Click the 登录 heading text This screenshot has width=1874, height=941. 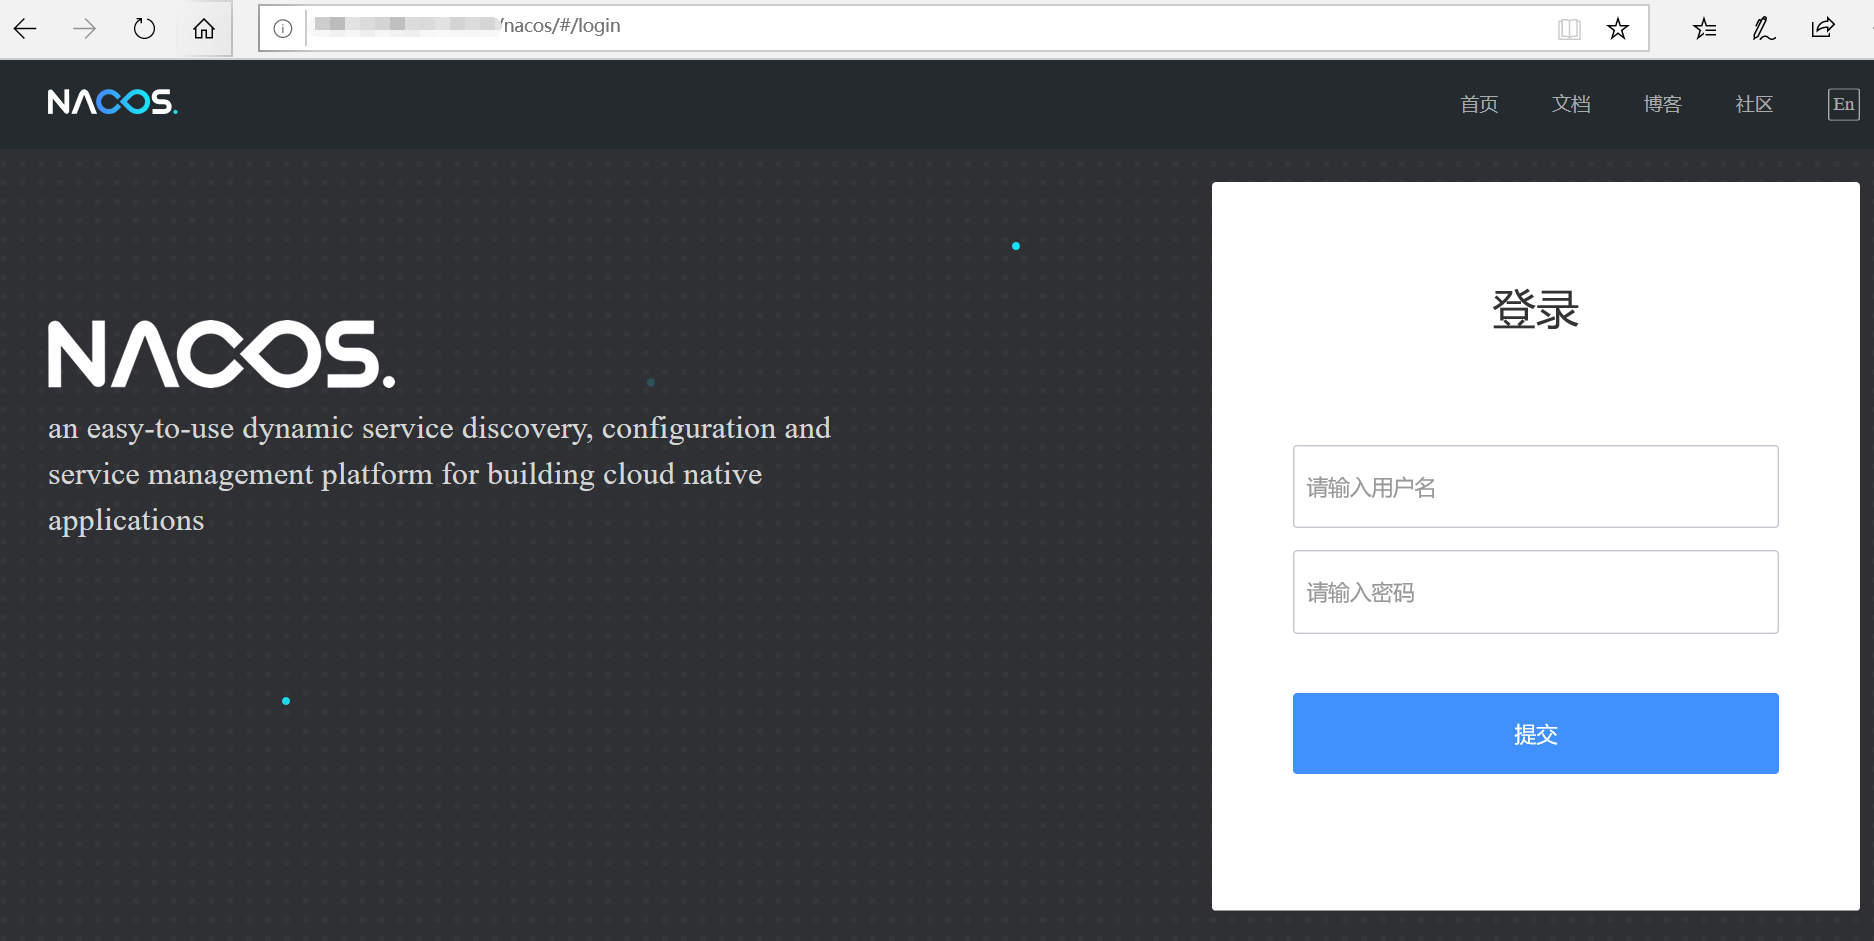point(1536,310)
